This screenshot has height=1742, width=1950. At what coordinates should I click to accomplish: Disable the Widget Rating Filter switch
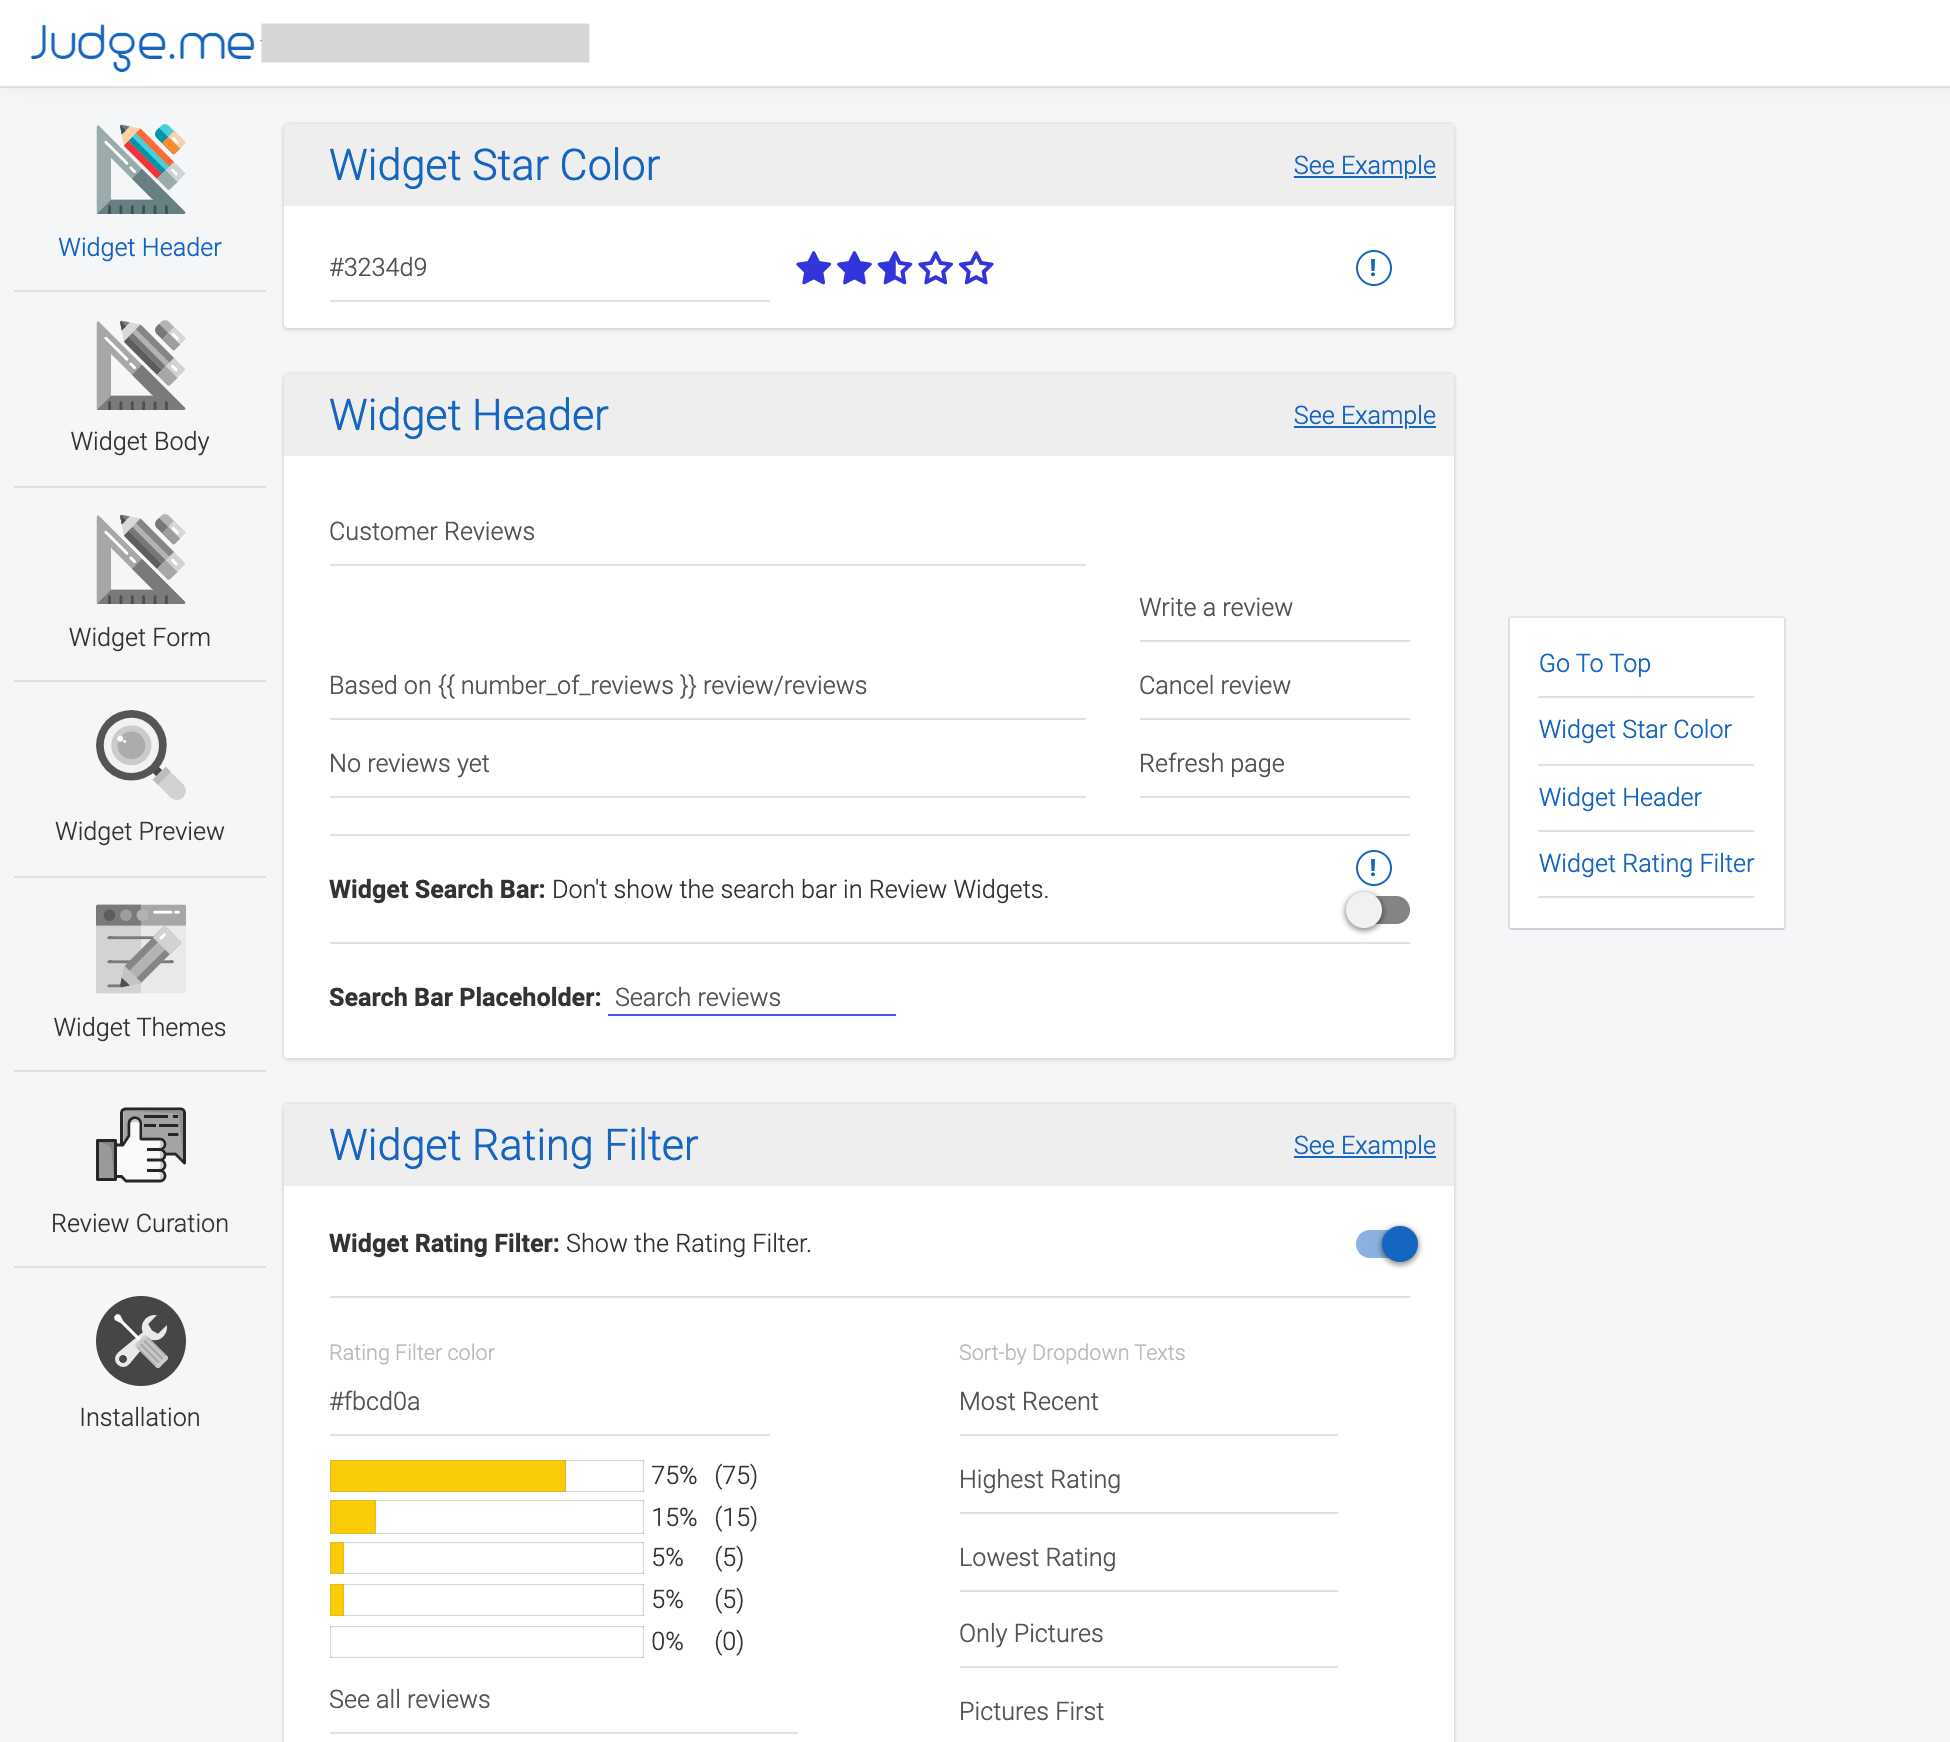pos(1387,1244)
